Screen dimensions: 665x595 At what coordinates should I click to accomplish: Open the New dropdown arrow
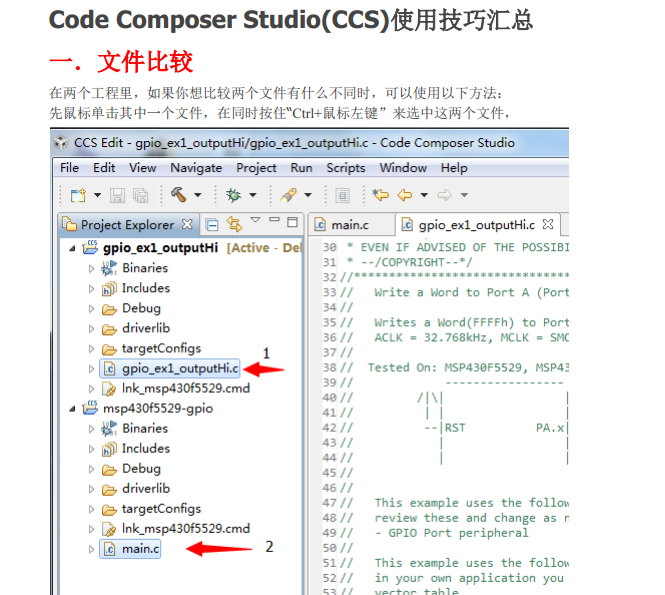click(98, 195)
